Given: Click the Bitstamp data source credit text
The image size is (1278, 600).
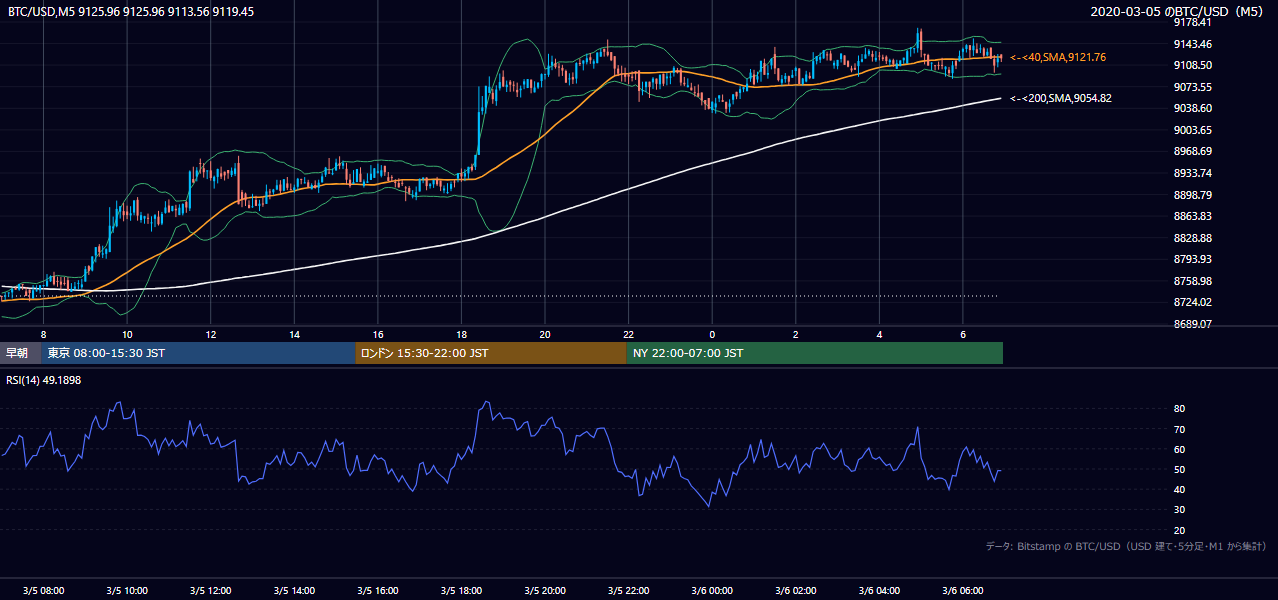Looking at the screenshot, I should click(1127, 546).
